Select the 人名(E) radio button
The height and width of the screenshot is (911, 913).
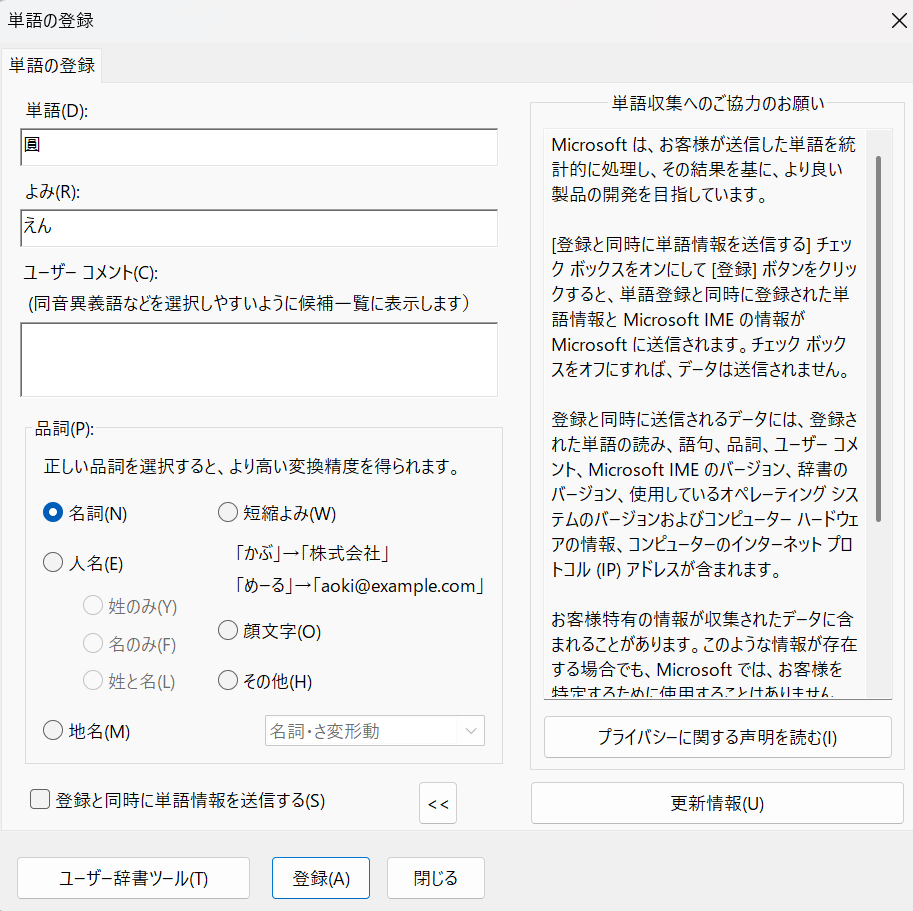tap(54, 564)
